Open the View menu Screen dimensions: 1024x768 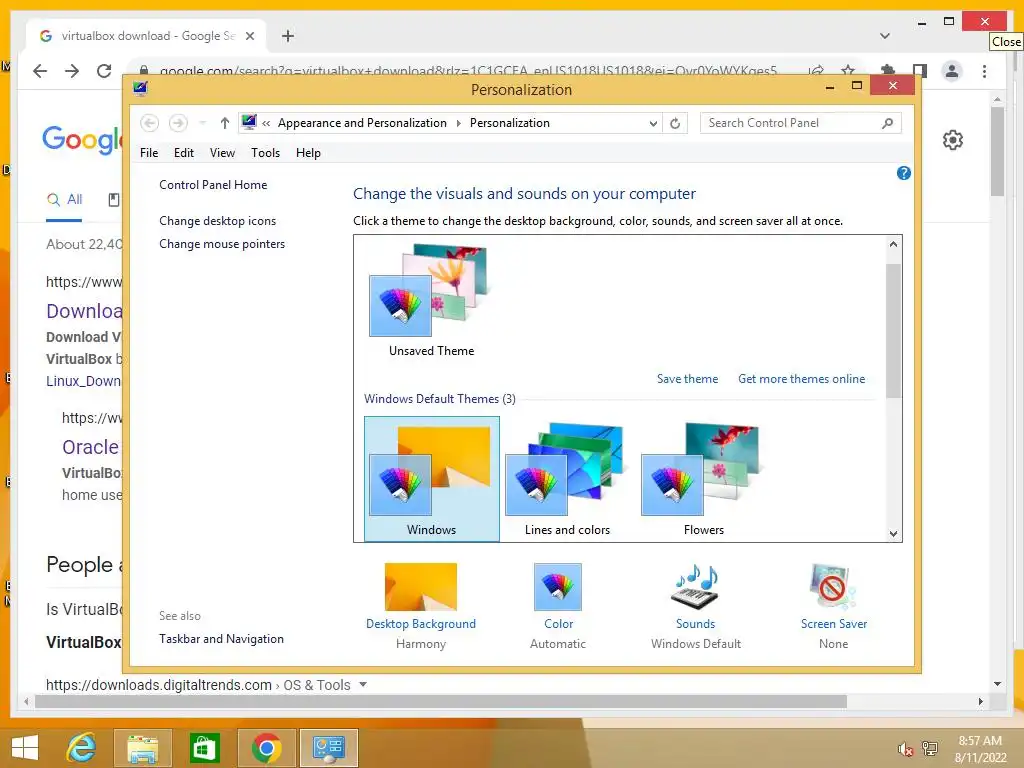tap(222, 153)
